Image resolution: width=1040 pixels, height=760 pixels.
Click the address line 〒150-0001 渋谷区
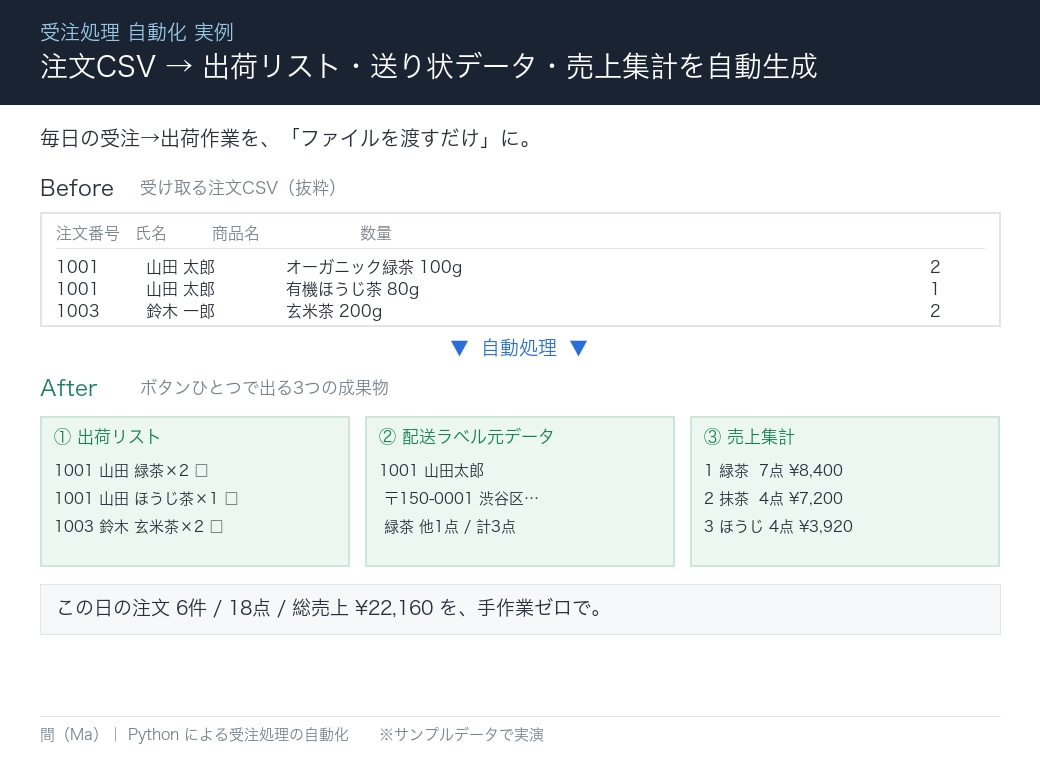(x=462, y=499)
